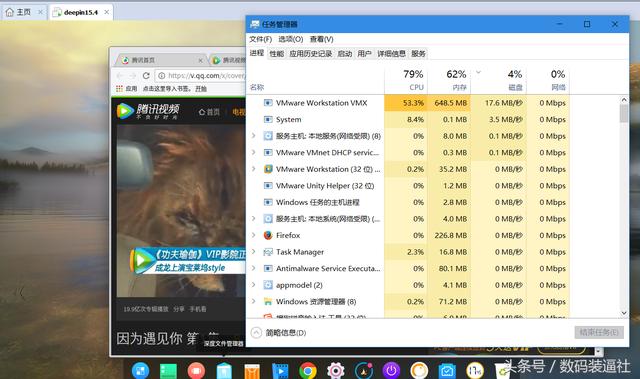Open the deepin launcher icon in the dock
The image size is (640, 379).
(x=140, y=370)
